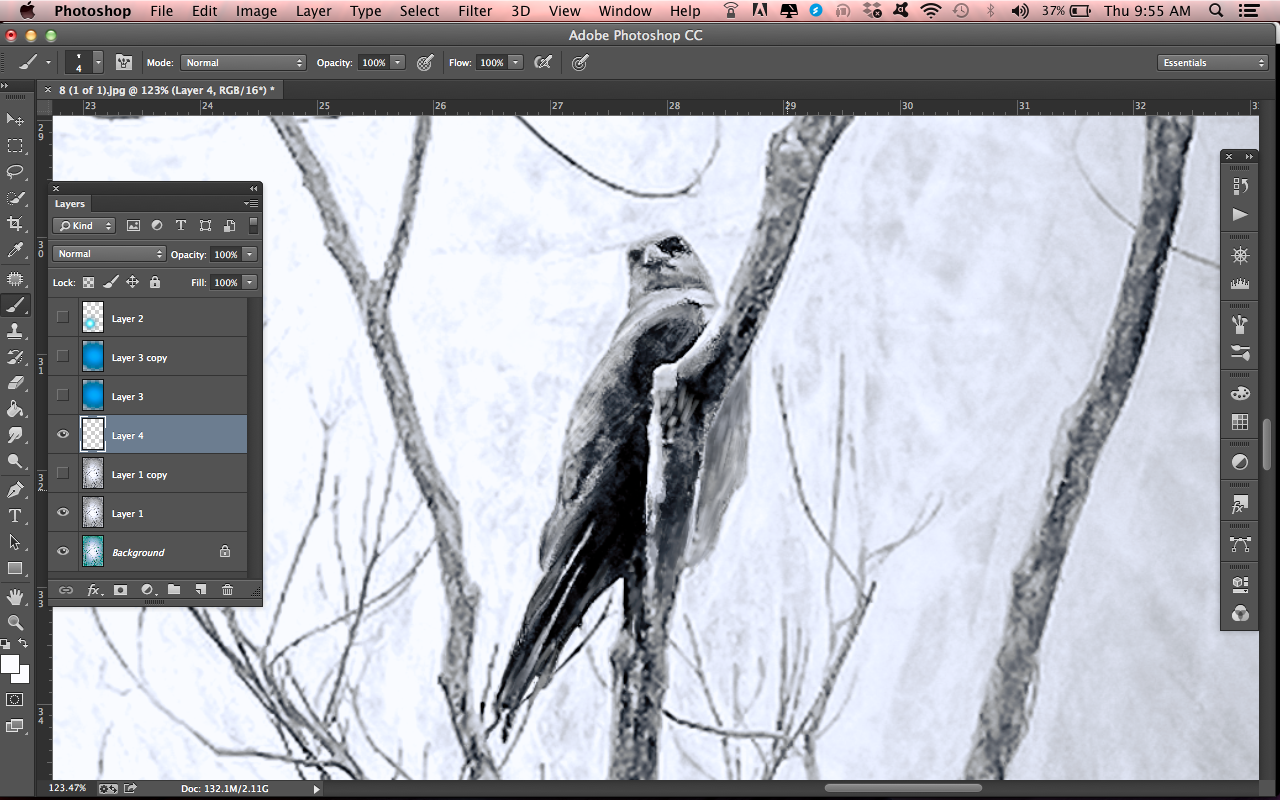Open Flow value dropdown arrow
Screen dimensions: 1280x800
(x=516, y=62)
